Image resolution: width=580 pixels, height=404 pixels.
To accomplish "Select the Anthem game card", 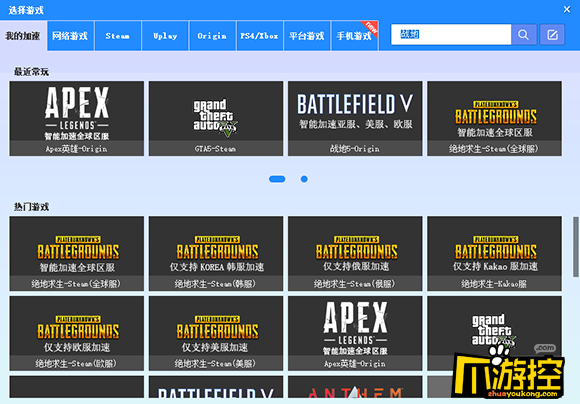I will click(355, 387).
